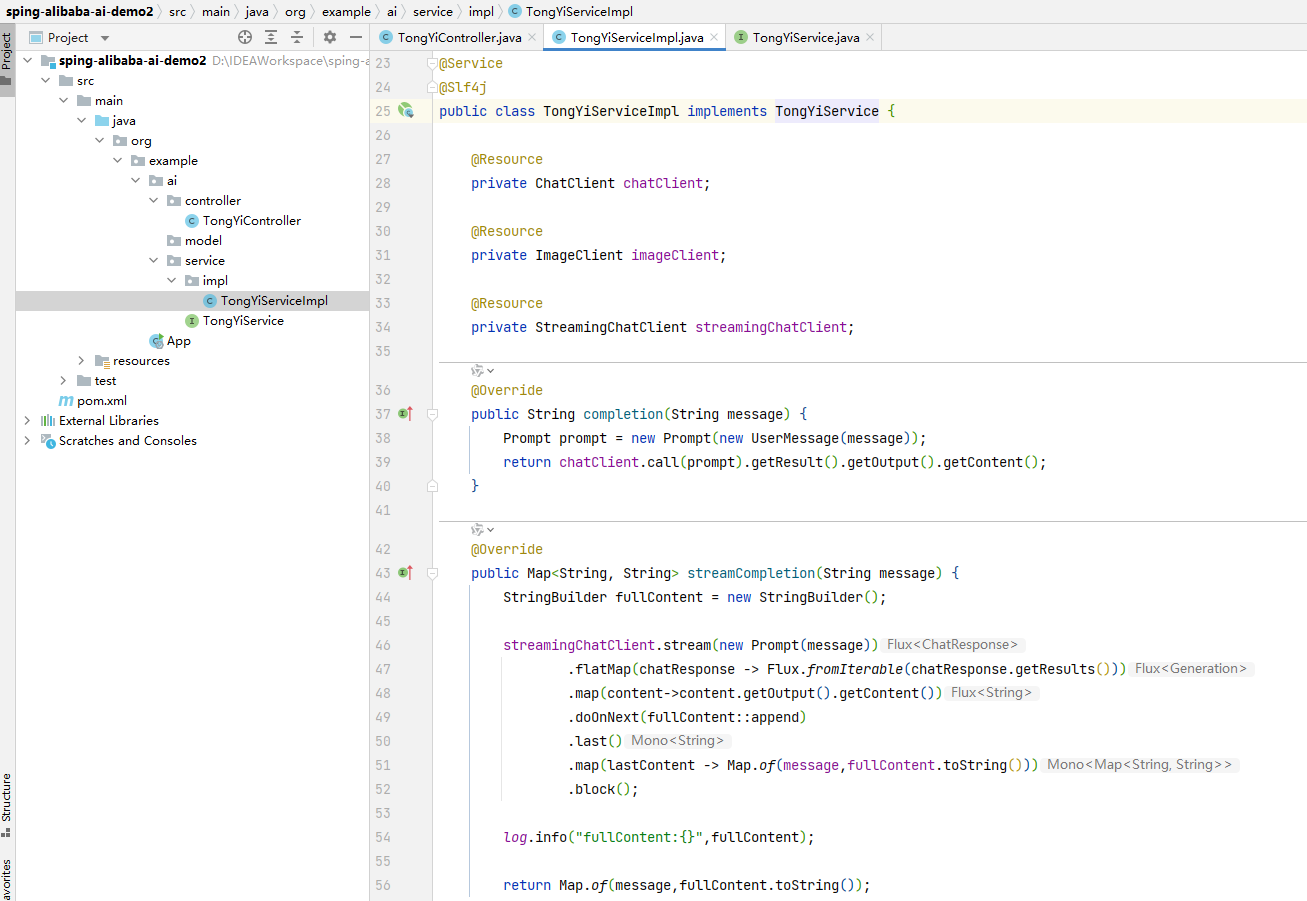This screenshot has height=901, width=1307.
Task: Click the streamCompletion method name
Action: 751,573
